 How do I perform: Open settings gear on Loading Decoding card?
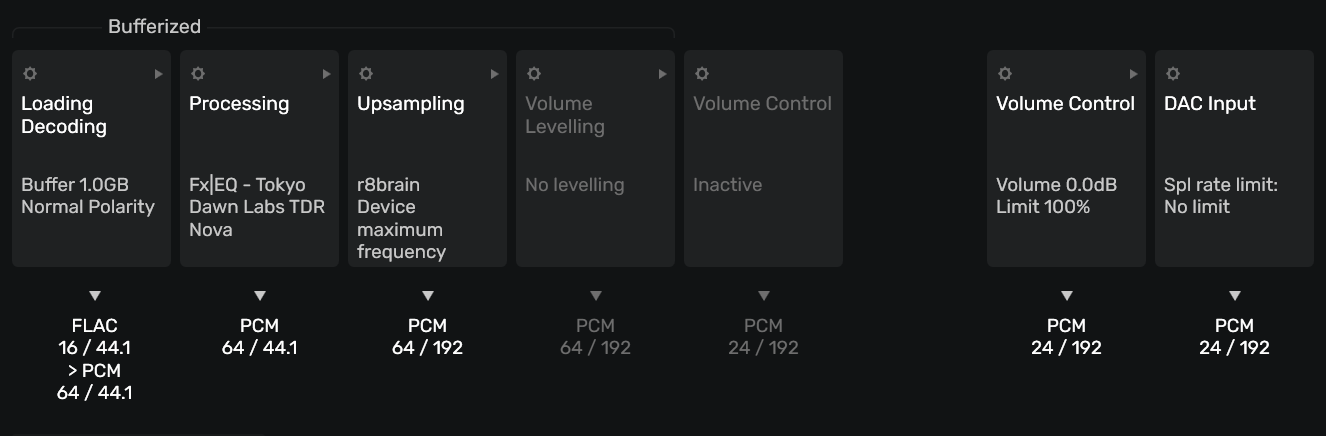[x=30, y=74]
